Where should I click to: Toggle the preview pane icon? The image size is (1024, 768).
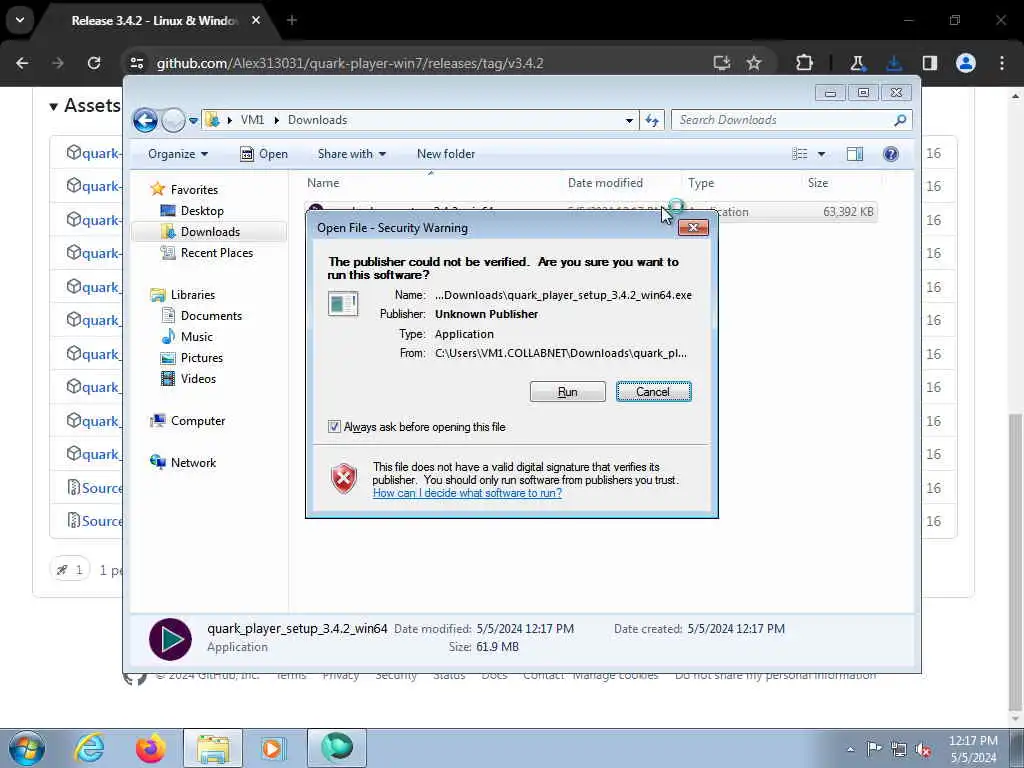(x=854, y=154)
